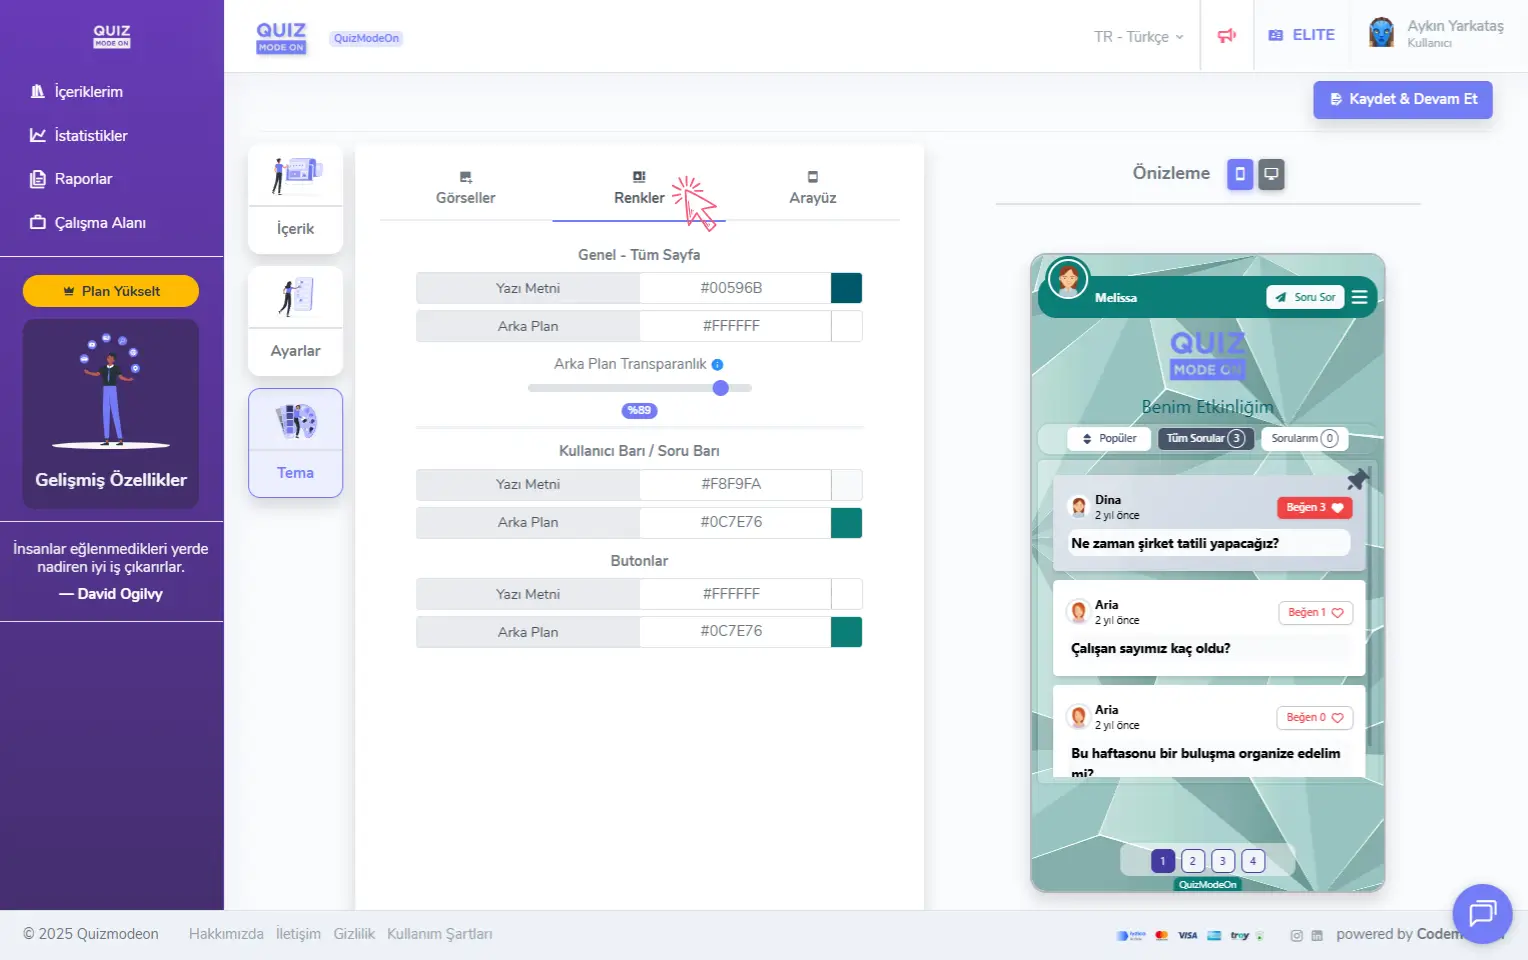1528x960 pixels.
Task: Click the Kaydet & Devam Et button
Action: point(1402,100)
